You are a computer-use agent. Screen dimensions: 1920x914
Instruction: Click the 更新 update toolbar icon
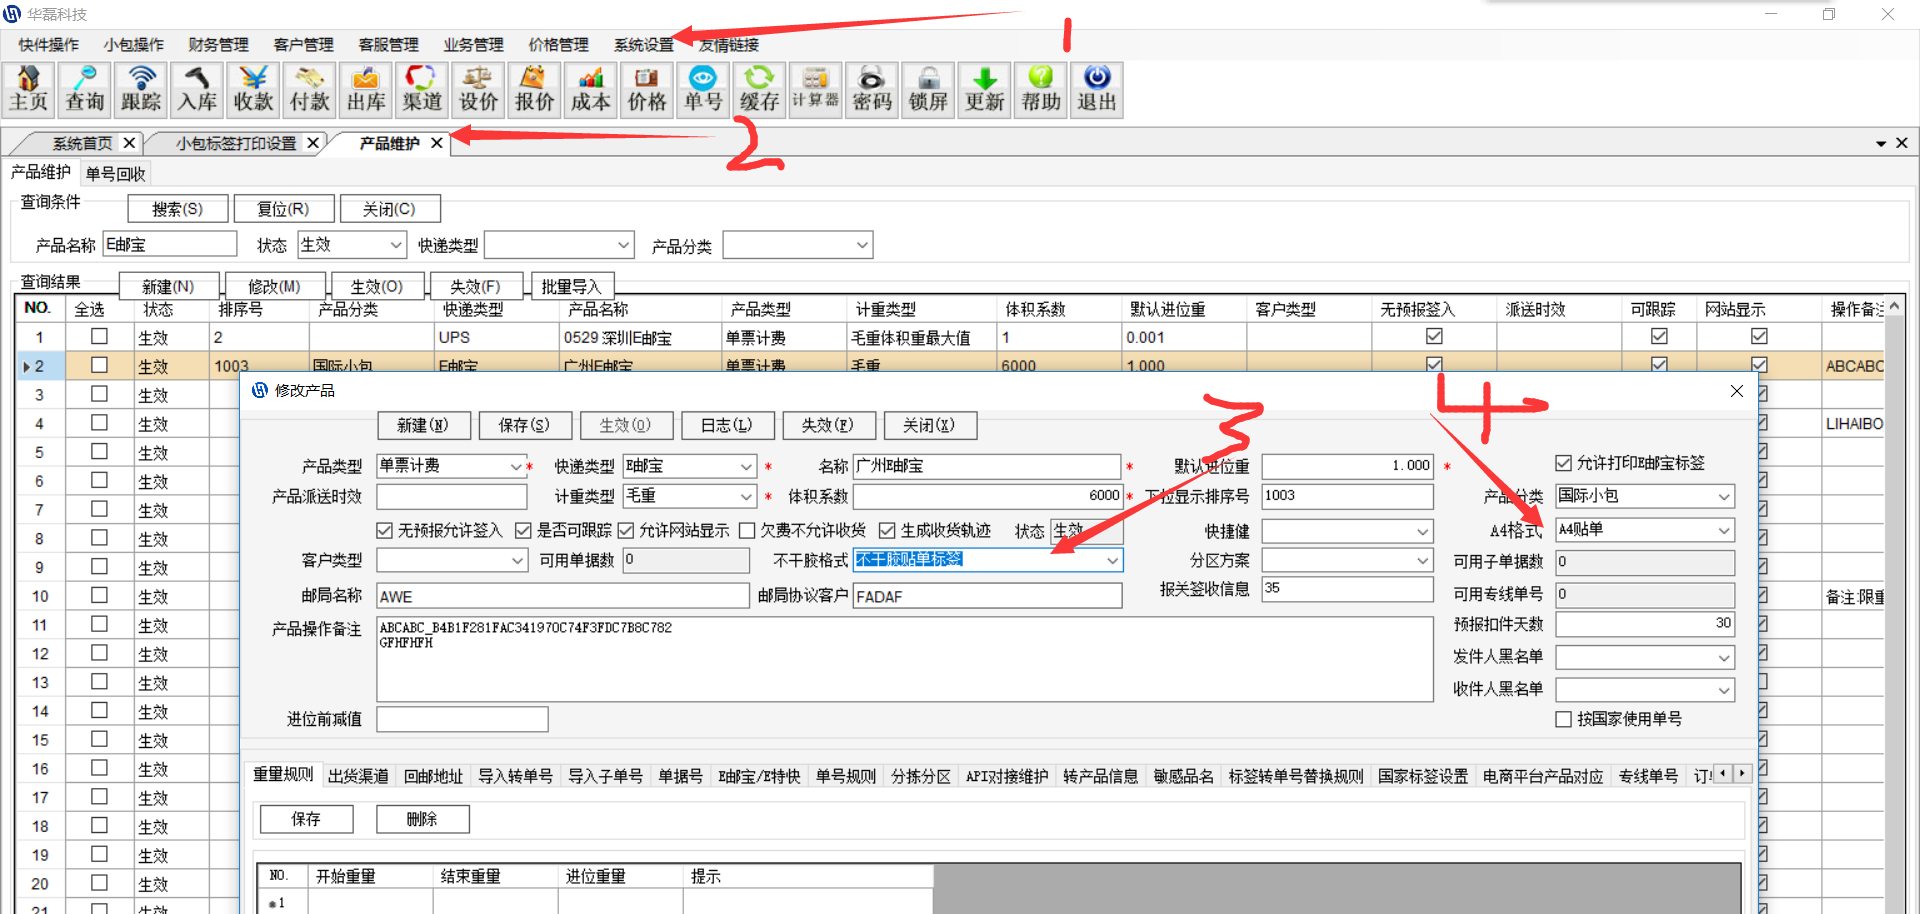984,90
